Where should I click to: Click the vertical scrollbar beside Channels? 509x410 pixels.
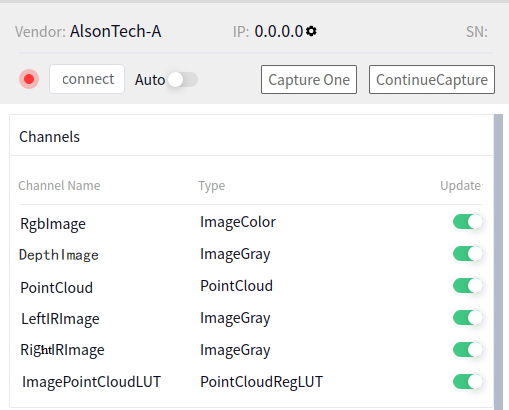coord(498,262)
